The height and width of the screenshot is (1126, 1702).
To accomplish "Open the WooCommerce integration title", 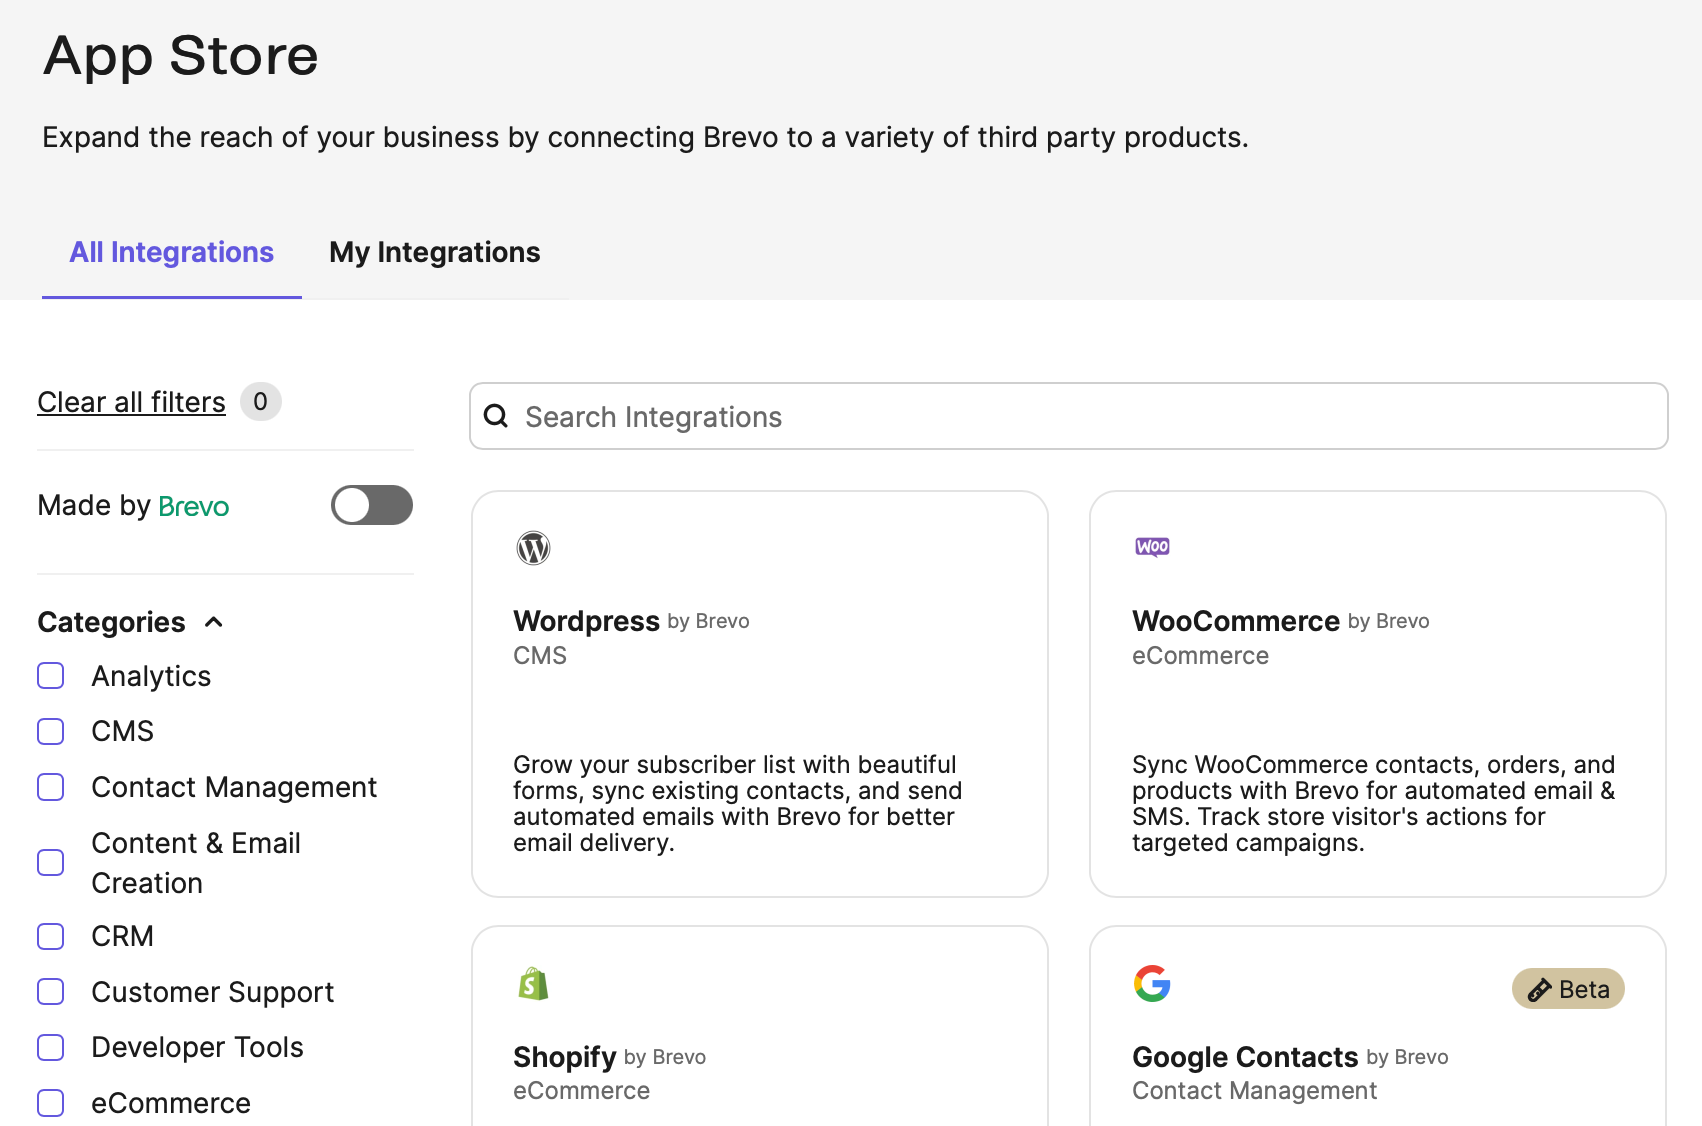I will coord(1235,621).
